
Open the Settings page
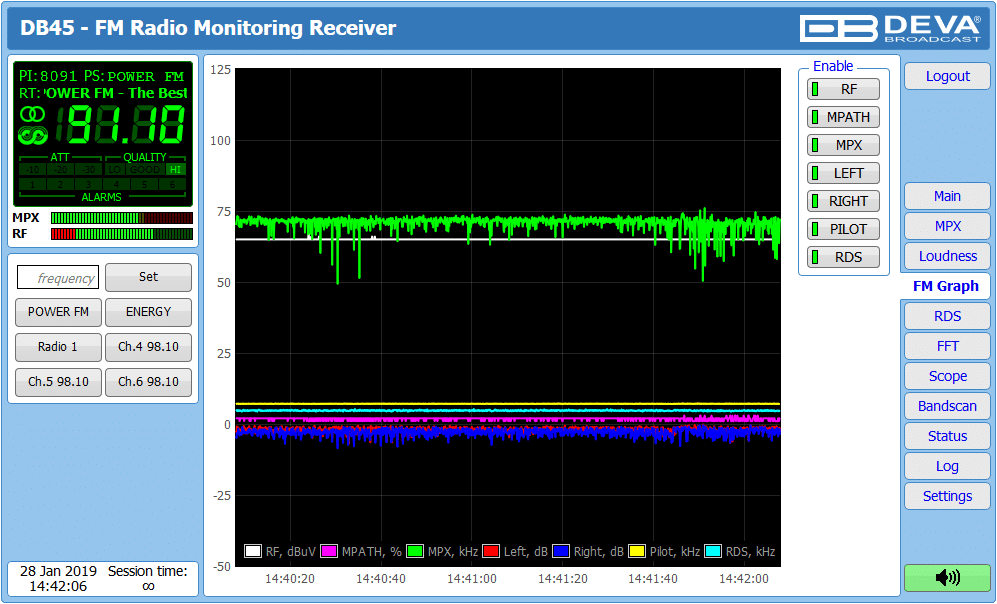tap(947, 496)
